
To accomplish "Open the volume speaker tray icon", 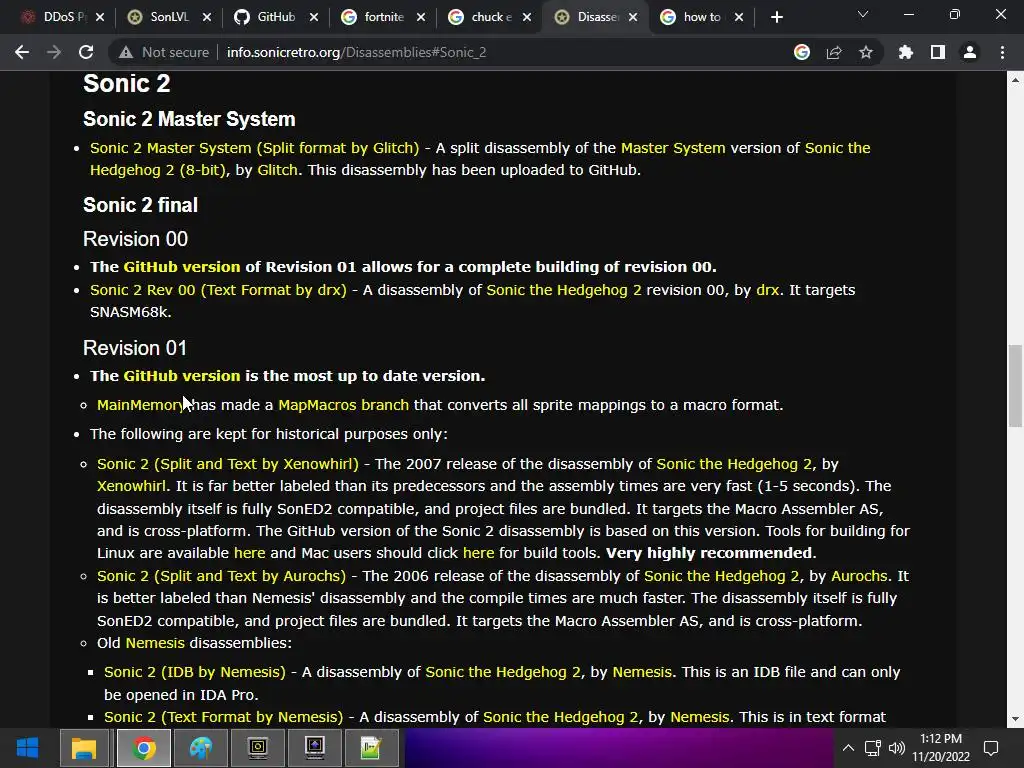I will (x=897, y=748).
